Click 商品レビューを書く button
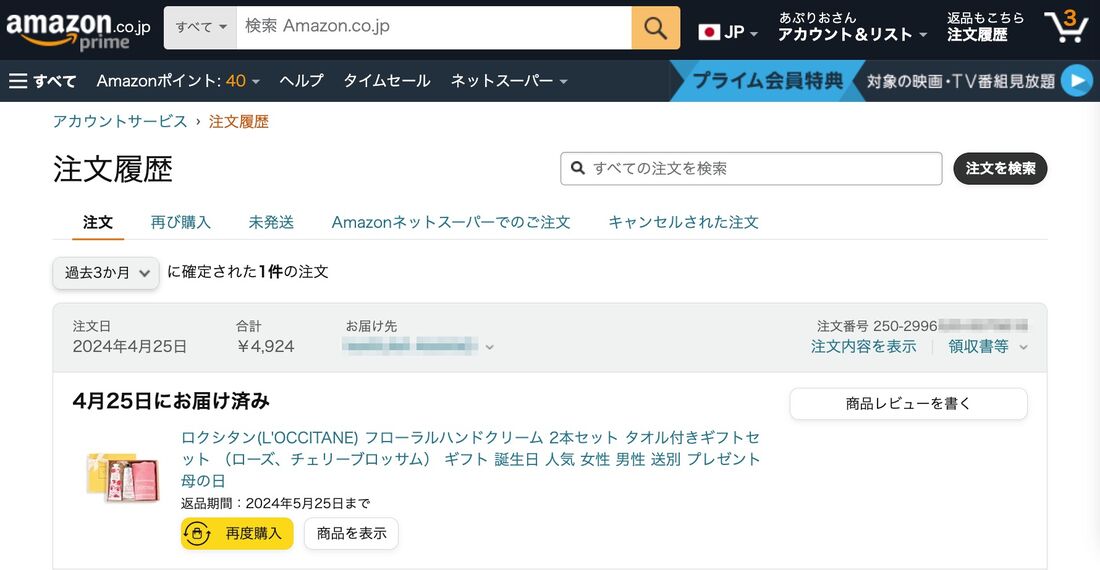 (x=908, y=404)
